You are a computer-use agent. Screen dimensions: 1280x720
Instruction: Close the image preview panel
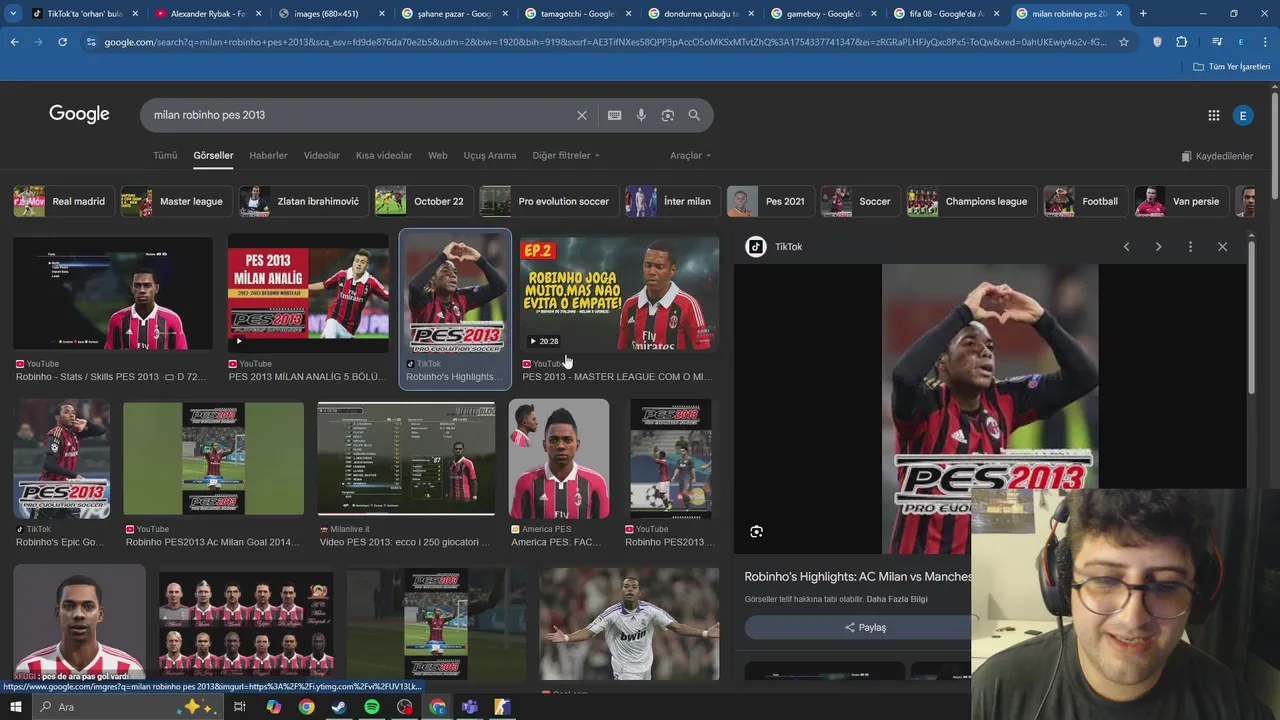pyautogui.click(x=1222, y=247)
